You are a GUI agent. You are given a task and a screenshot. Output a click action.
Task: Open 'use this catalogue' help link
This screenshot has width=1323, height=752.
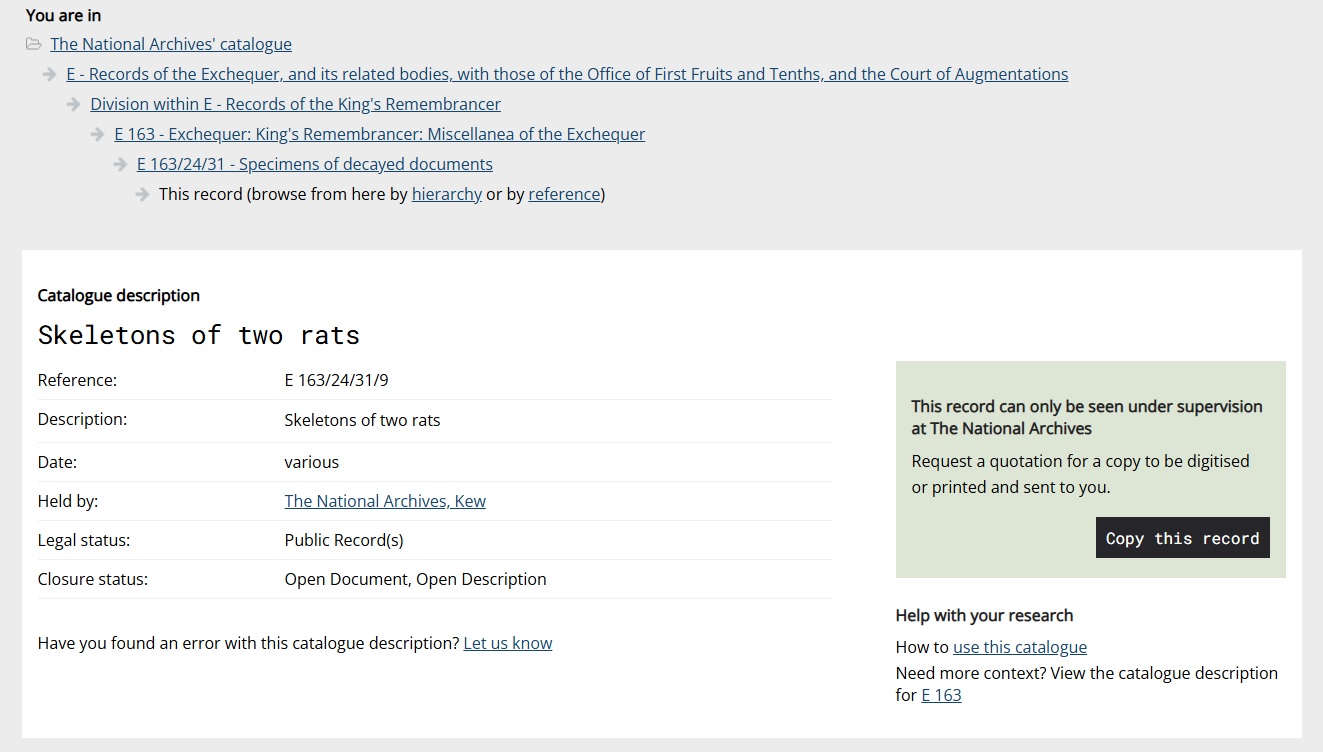(1019, 647)
